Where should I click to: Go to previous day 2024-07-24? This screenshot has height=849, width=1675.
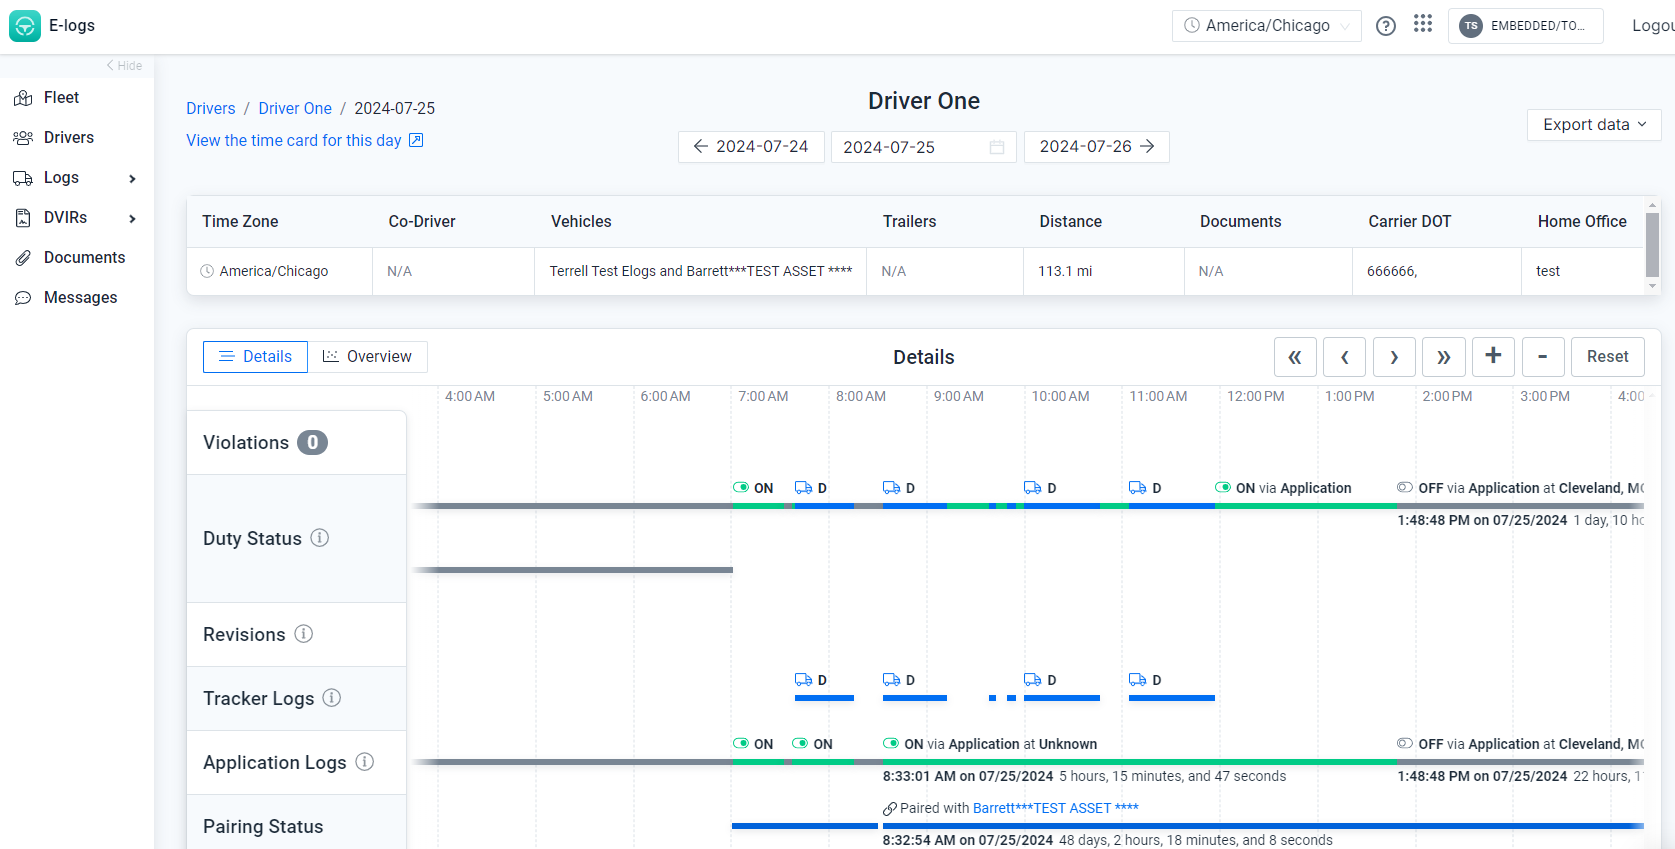[x=751, y=147]
